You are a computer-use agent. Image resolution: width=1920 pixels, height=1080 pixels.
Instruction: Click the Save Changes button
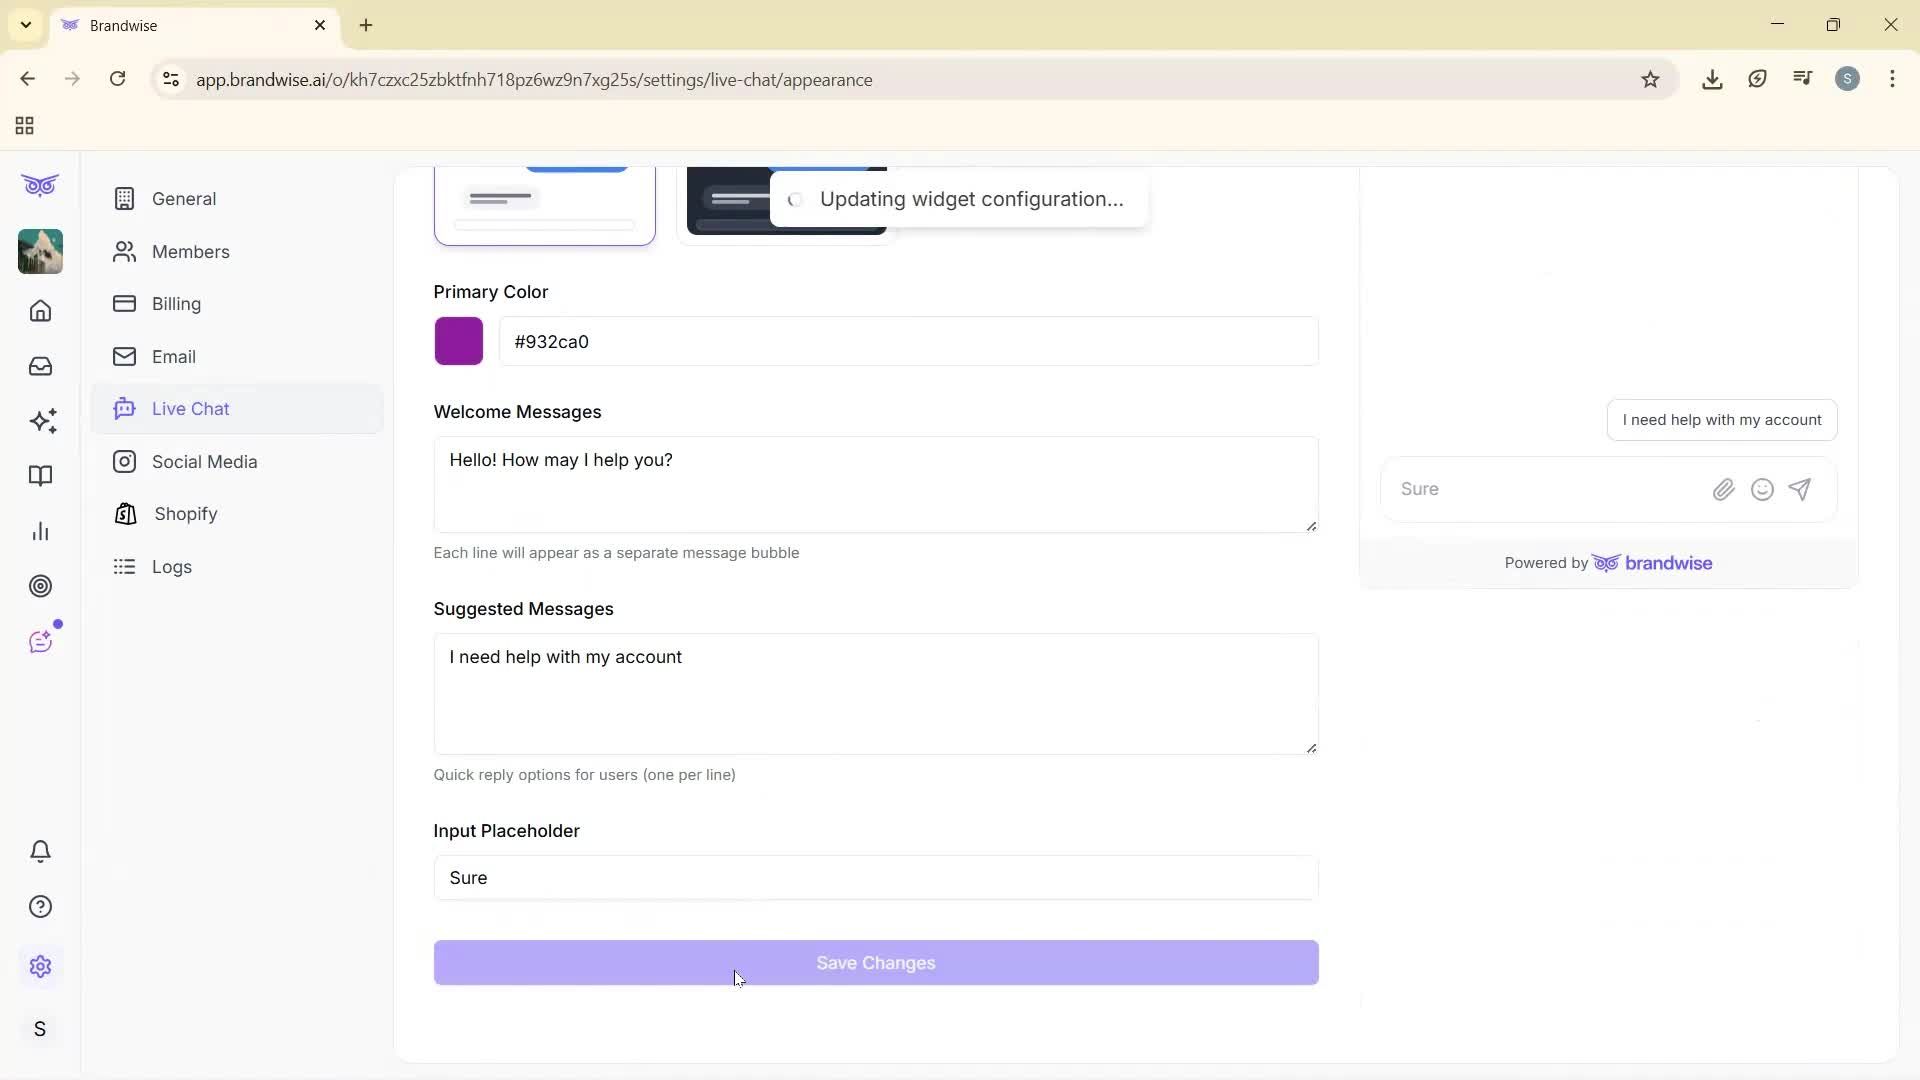875,963
